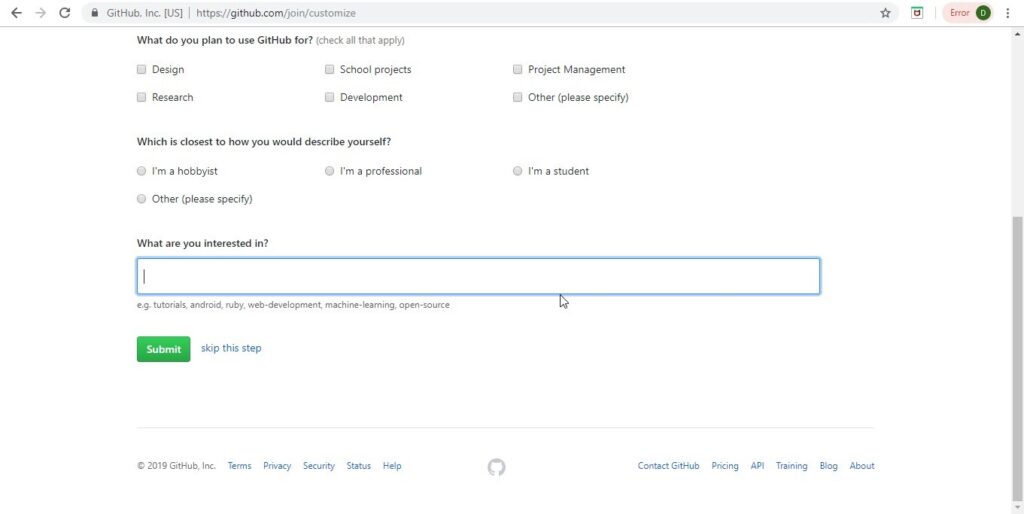Click the GitHub Octocat logo in the footer

(496, 467)
